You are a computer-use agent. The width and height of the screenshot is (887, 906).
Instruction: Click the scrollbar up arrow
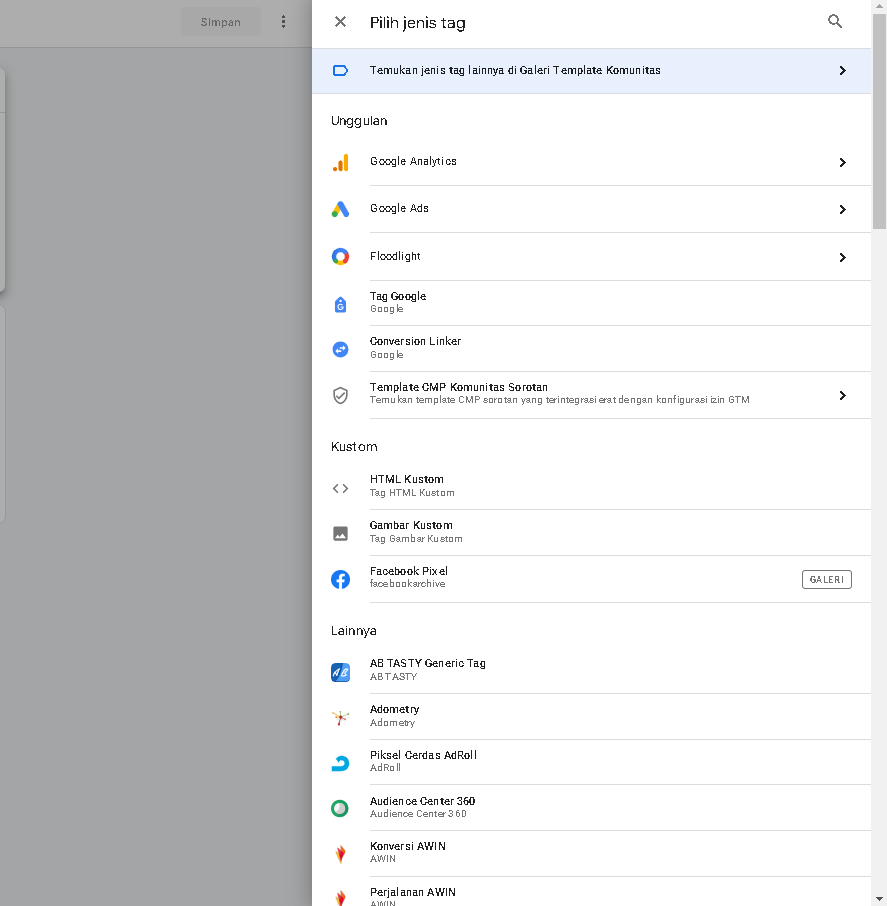pyautogui.click(x=879, y=5)
